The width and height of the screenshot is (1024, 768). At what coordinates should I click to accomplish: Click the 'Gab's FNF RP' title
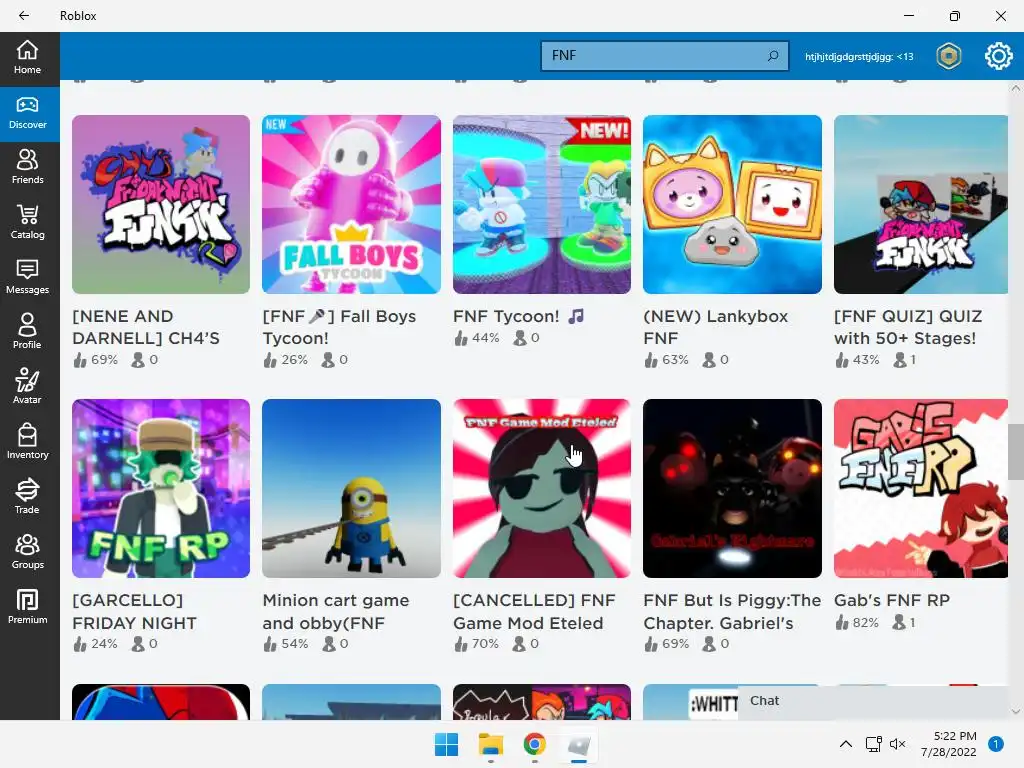tap(891, 600)
